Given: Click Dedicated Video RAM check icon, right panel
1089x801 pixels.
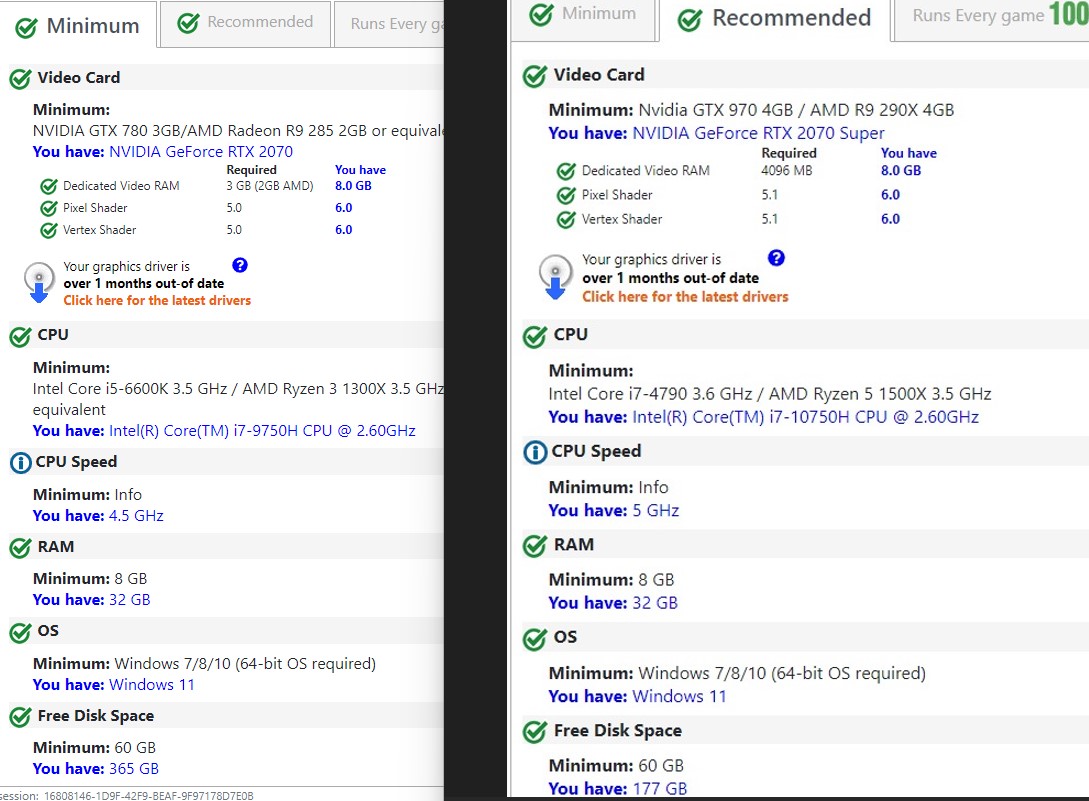Looking at the screenshot, I should pyautogui.click(x=566, y=171).
